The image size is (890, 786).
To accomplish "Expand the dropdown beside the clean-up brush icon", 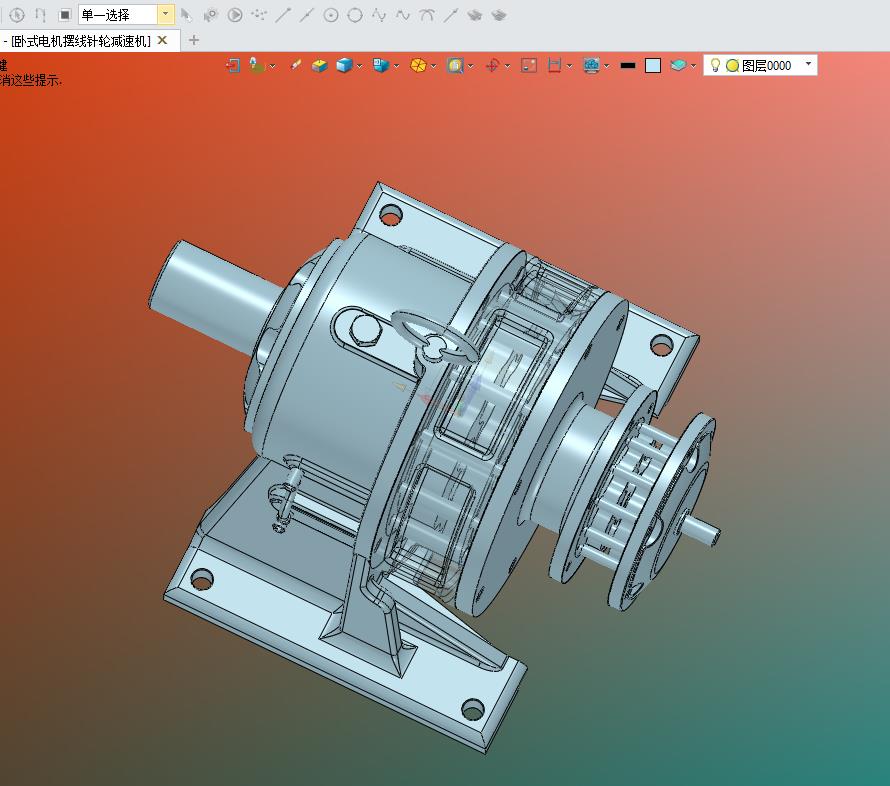I will pyautogui.click(x=272, y=66).
